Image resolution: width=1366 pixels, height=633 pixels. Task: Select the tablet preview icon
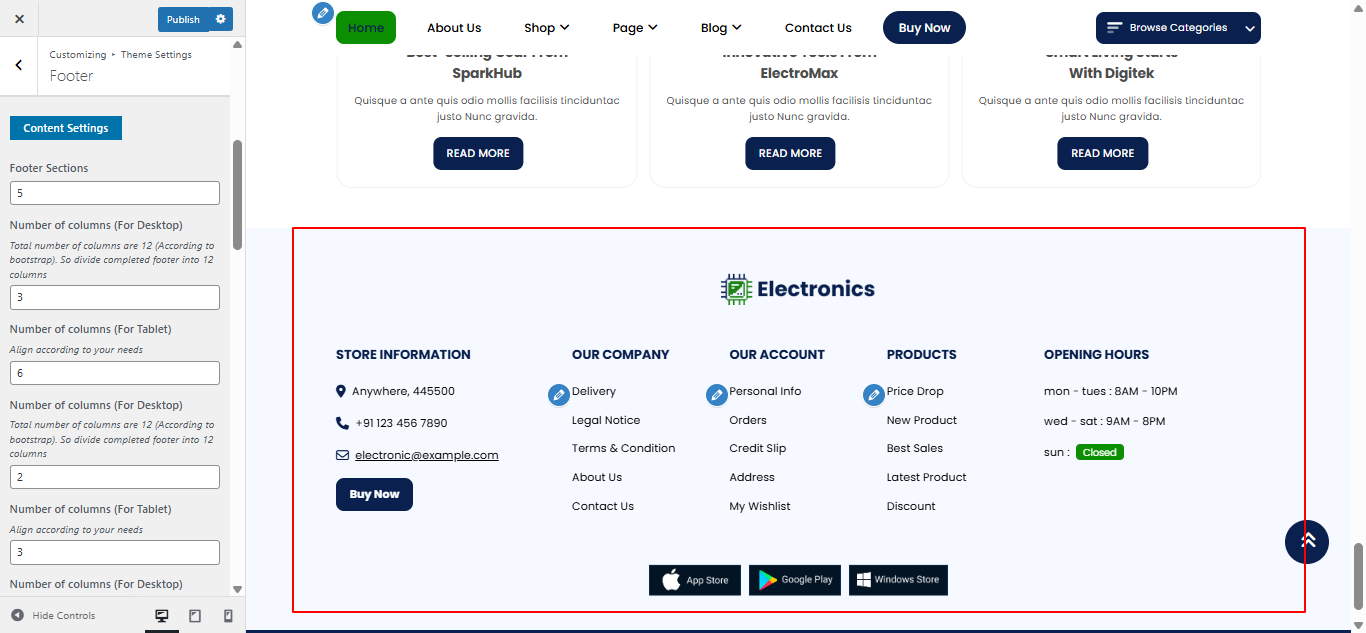tap(195, 616)
